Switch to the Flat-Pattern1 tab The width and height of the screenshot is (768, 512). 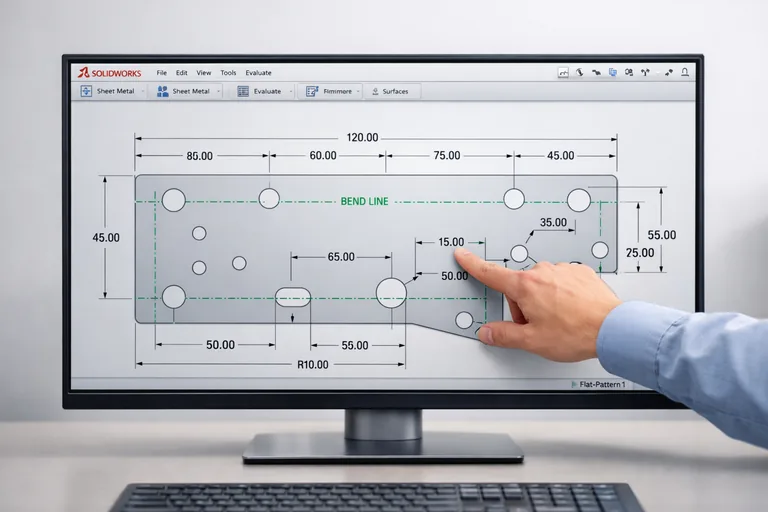pos(602,384)
